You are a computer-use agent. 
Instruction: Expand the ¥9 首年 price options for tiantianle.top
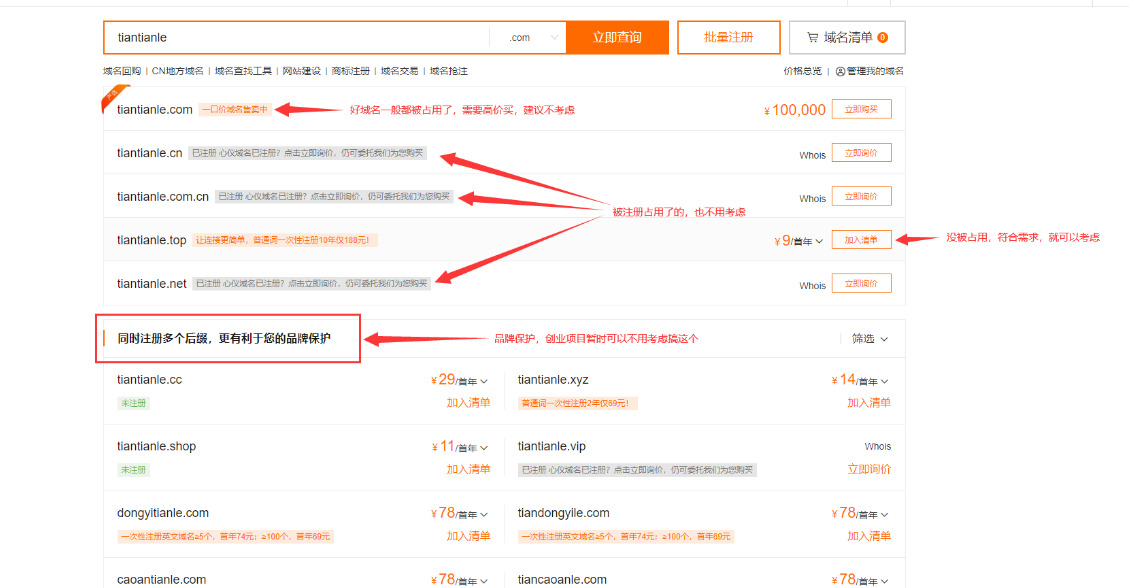click(x=819, y=241)
